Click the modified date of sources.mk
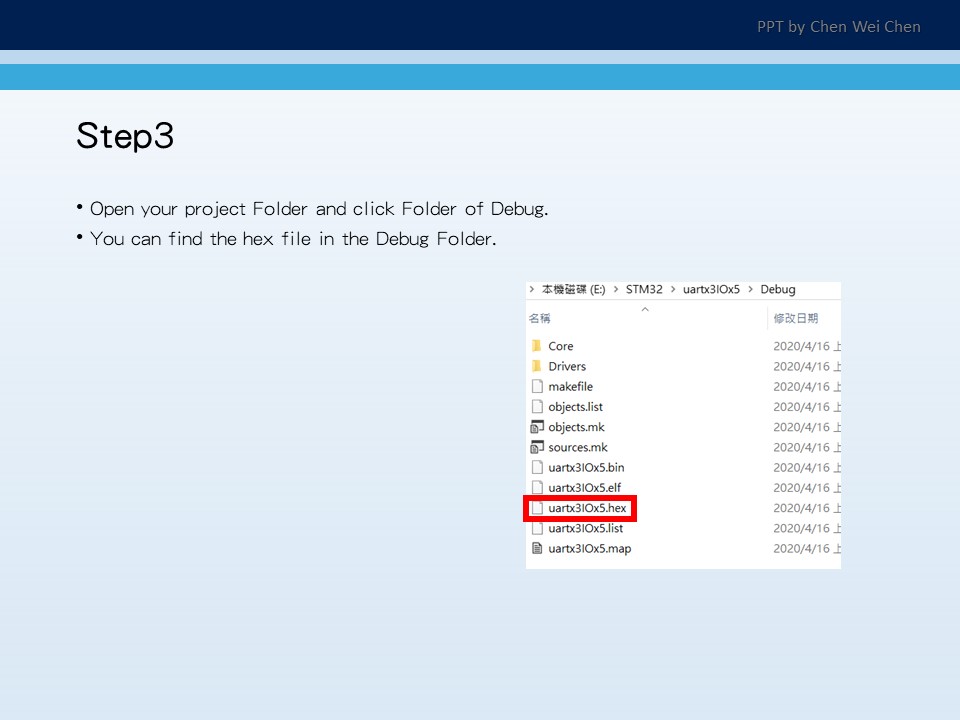Screen dimensions: 960x720 (x=807, y=447)
